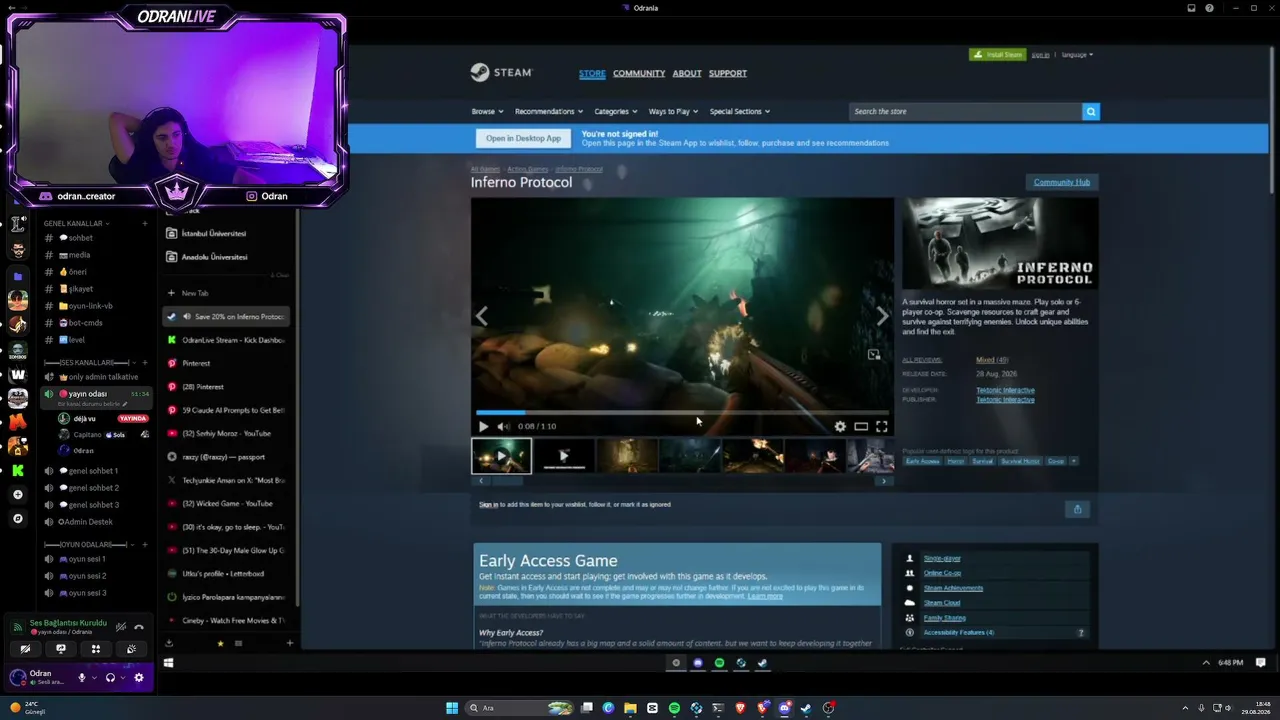This screenshot has height=720, width=1280.
Task: Switch trailer to theater mode
Action: coord(861,426)
